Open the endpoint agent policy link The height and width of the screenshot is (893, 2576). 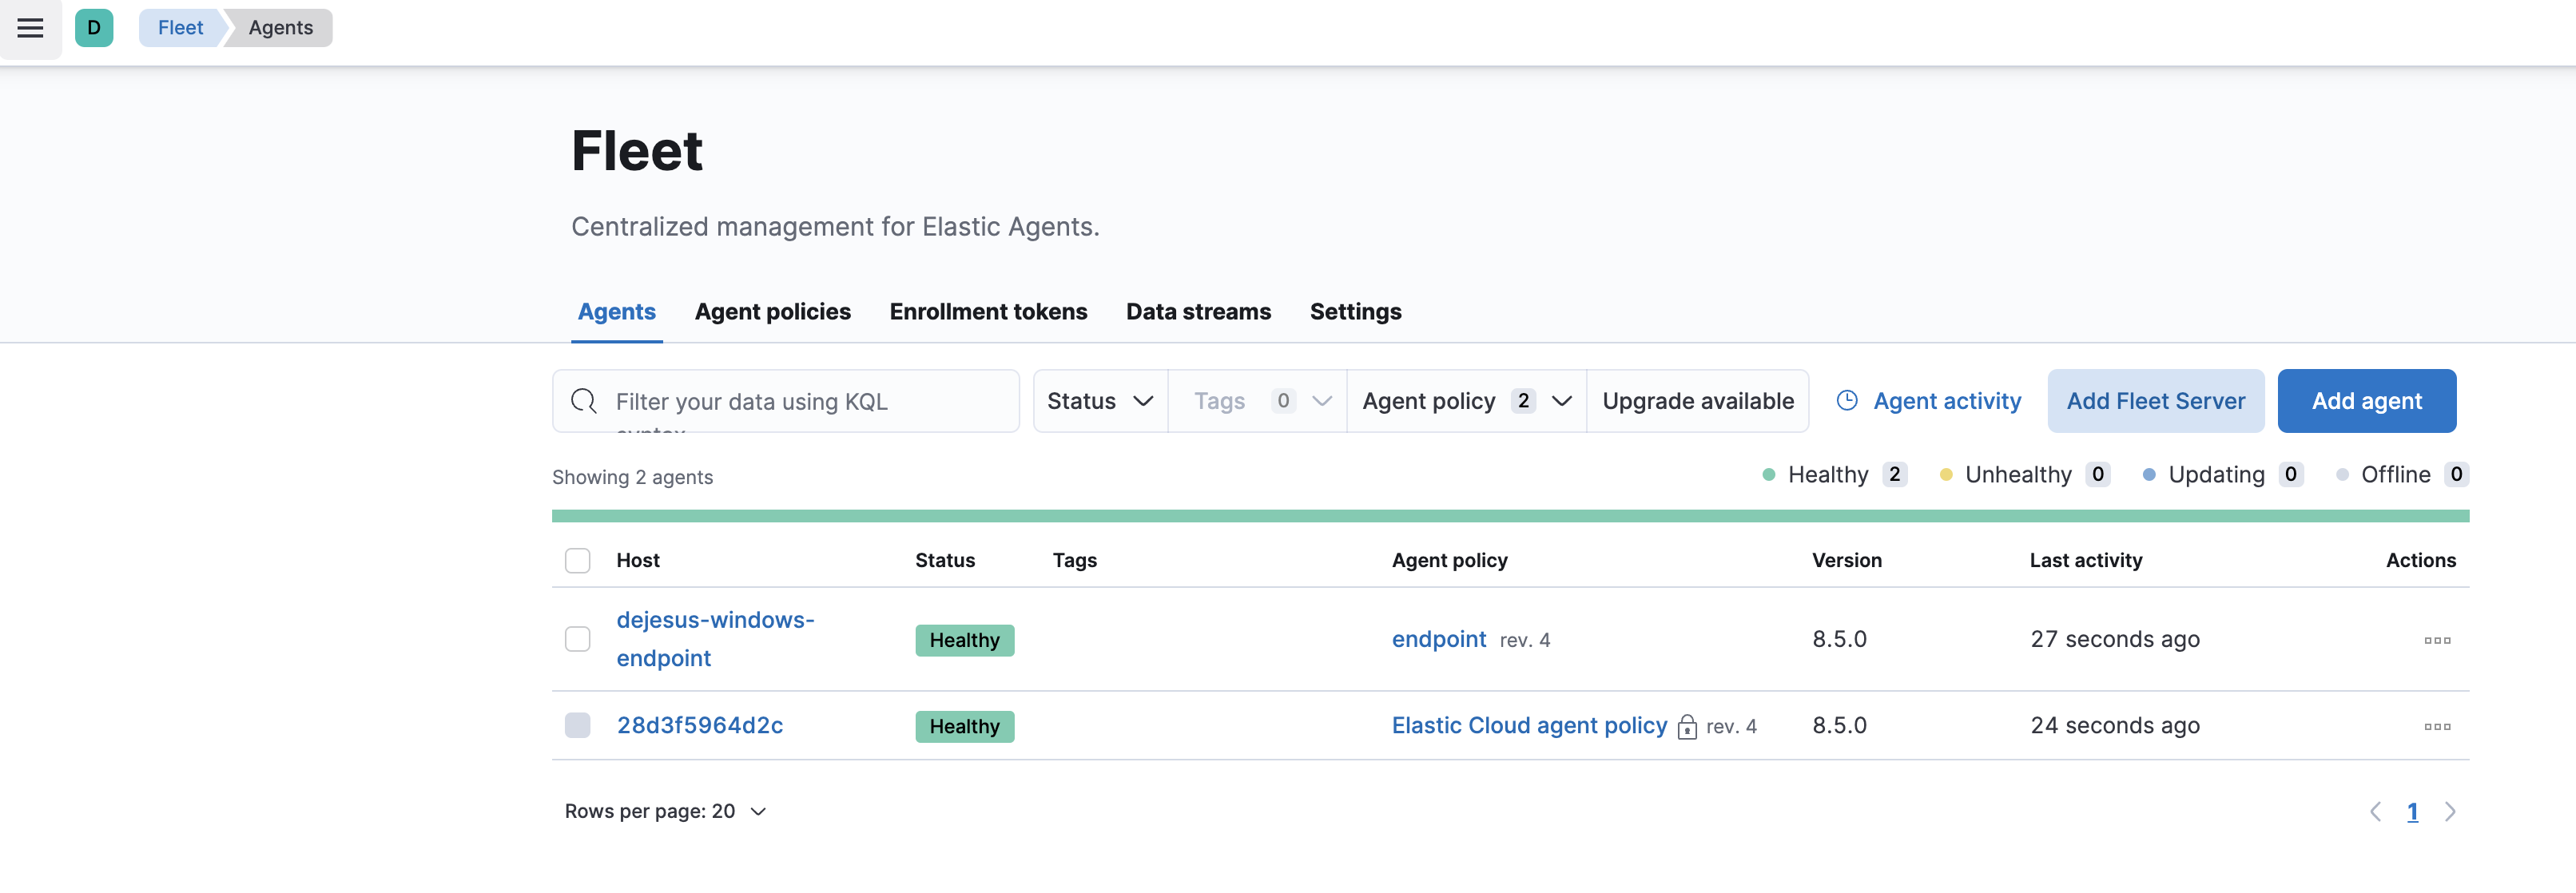(1438, 639)
